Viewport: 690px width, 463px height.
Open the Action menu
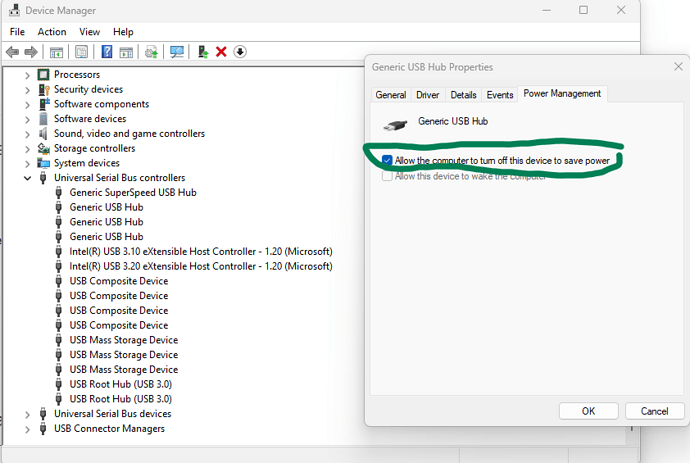point(51,32)
